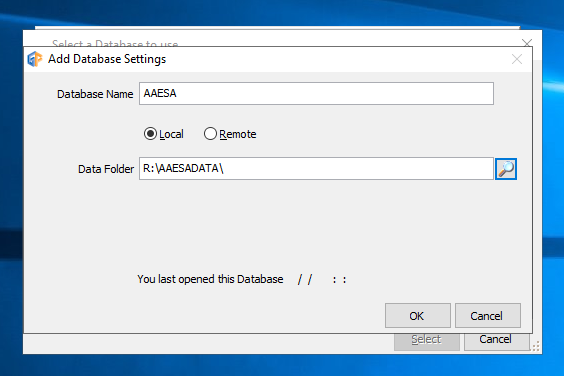The height and width of the screenshot is (376, 564).
Task: Close the Add Database Settings dialog
Action: pyautogui.click(x=517, y=59)
